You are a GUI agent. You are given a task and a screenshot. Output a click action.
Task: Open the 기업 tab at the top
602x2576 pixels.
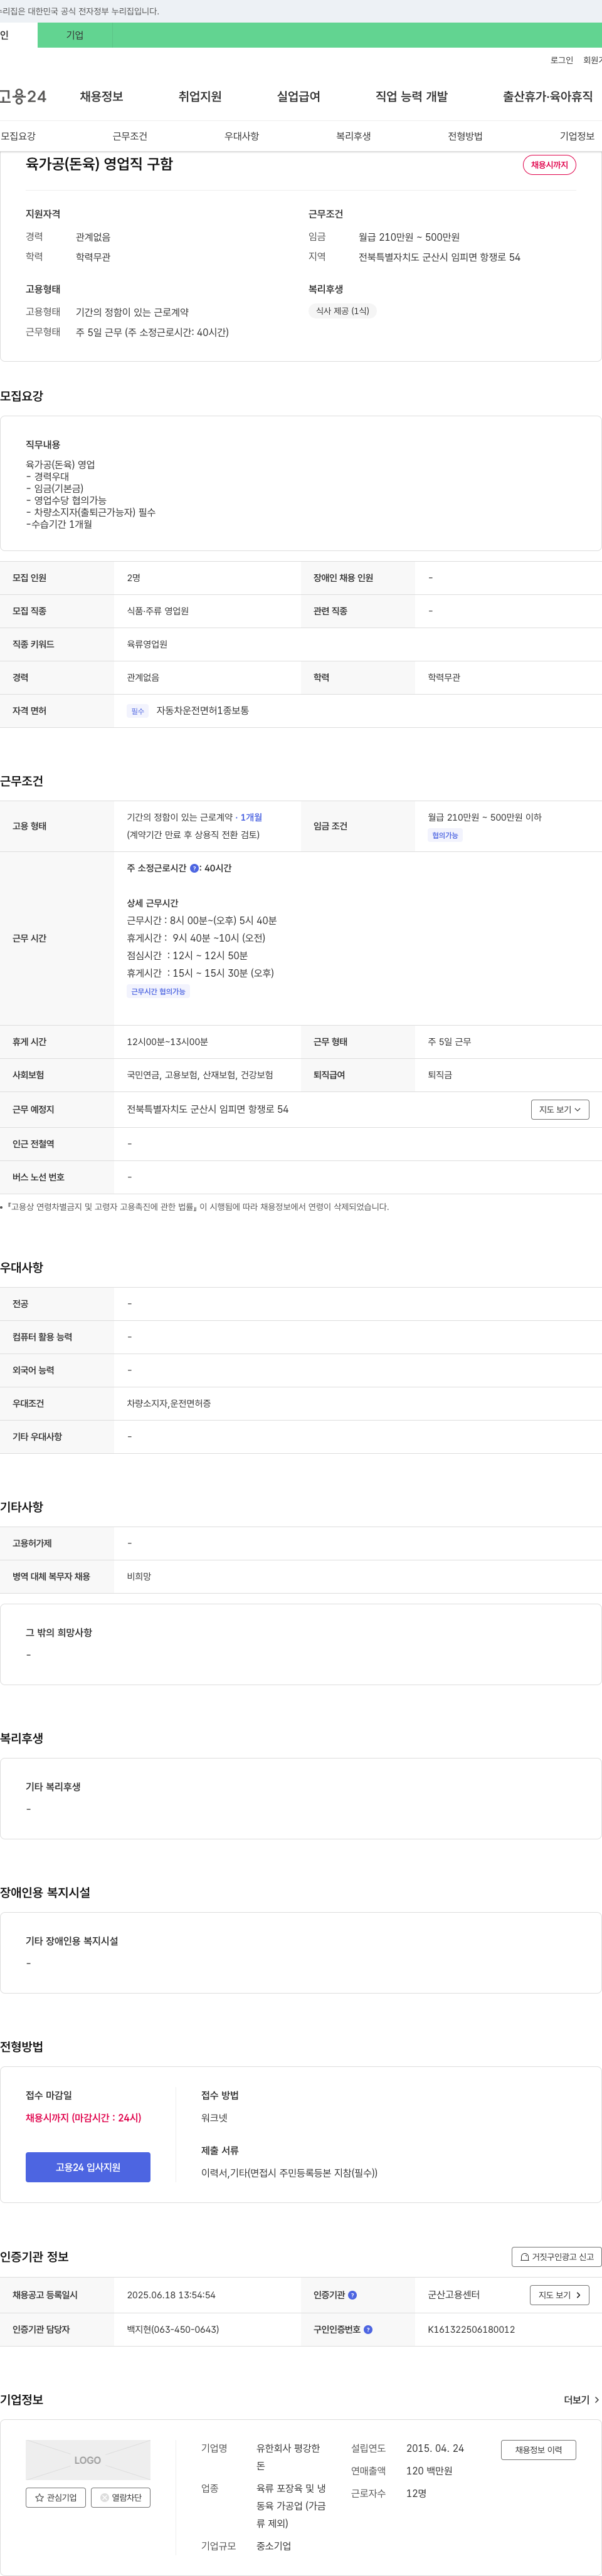point(75,35)
